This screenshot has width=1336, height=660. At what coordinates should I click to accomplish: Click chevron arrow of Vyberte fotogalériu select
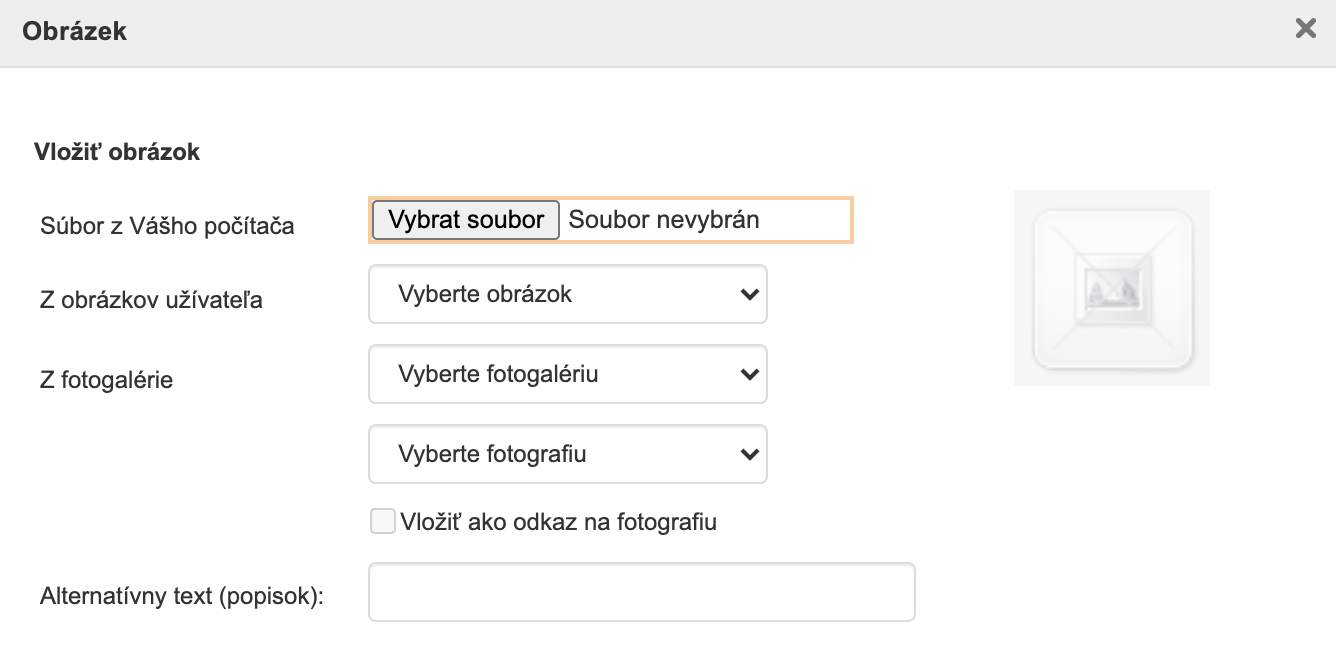747,374
